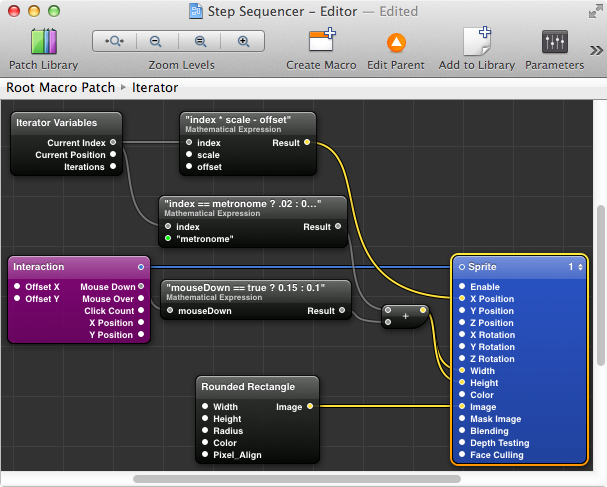Click Sprite Z Rotation input port
Screen dimensions: 607x487
coord(462,358)
